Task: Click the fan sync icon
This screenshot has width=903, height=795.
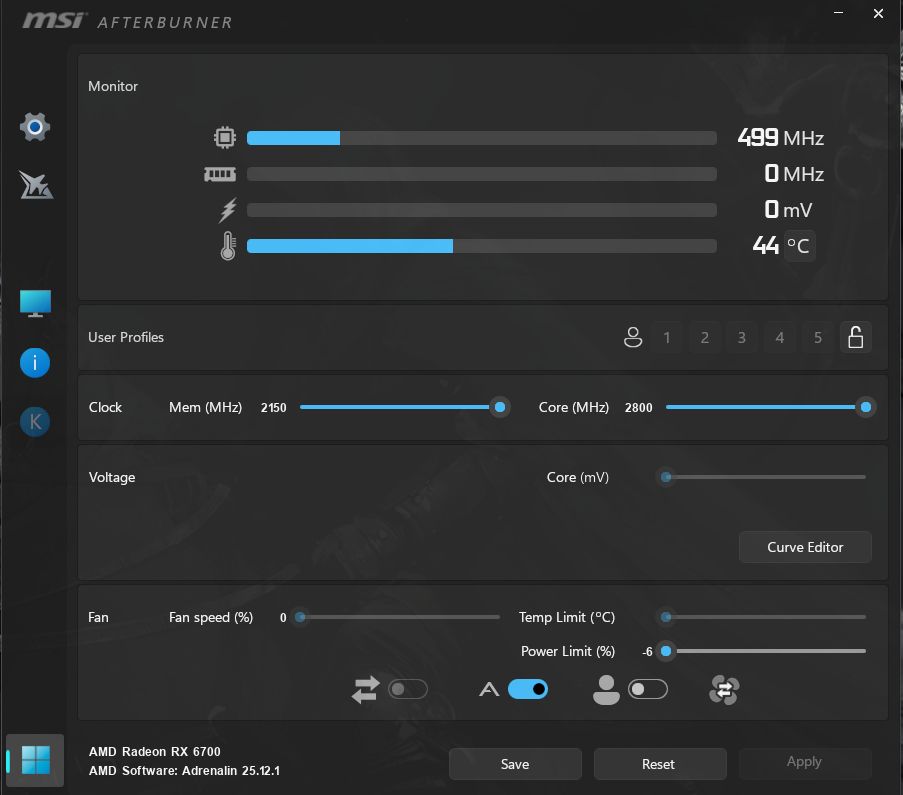Action: click(724, 690)
